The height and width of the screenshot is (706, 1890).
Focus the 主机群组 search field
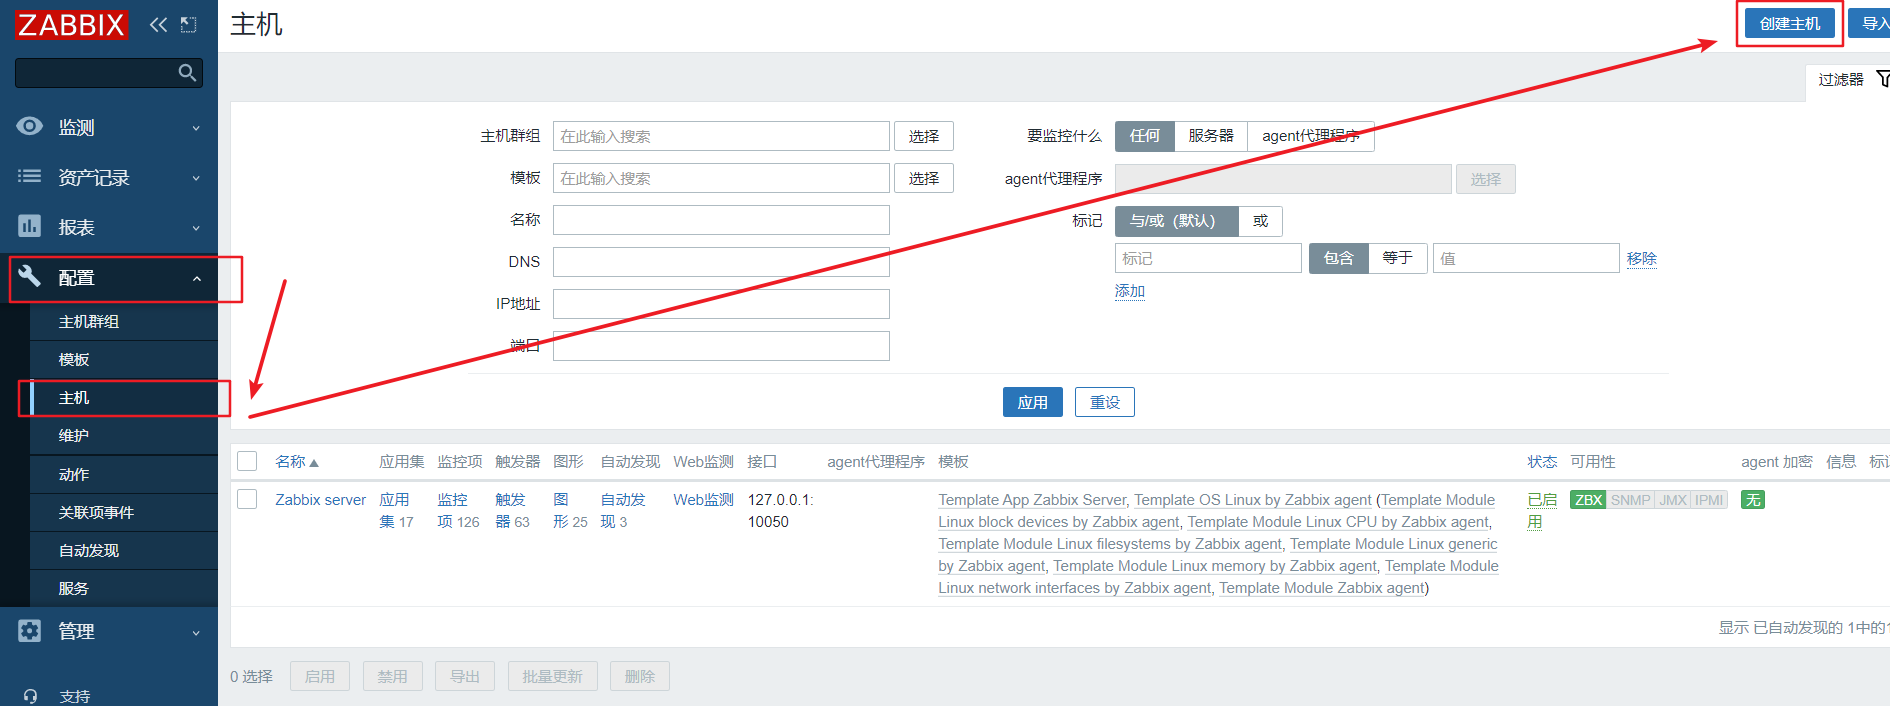tap(721, 136)
